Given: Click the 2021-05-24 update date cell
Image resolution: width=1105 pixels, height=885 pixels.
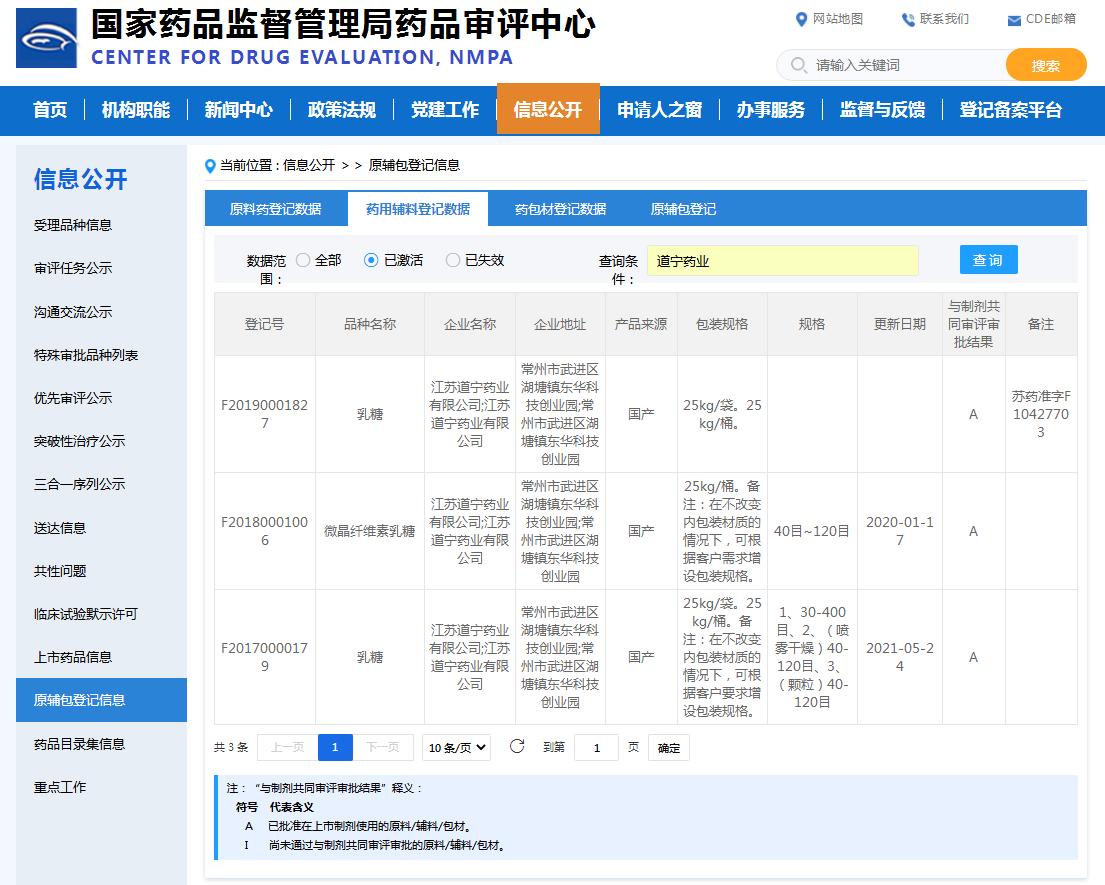Looking at the screenshot, I should (x=900, y=657).
